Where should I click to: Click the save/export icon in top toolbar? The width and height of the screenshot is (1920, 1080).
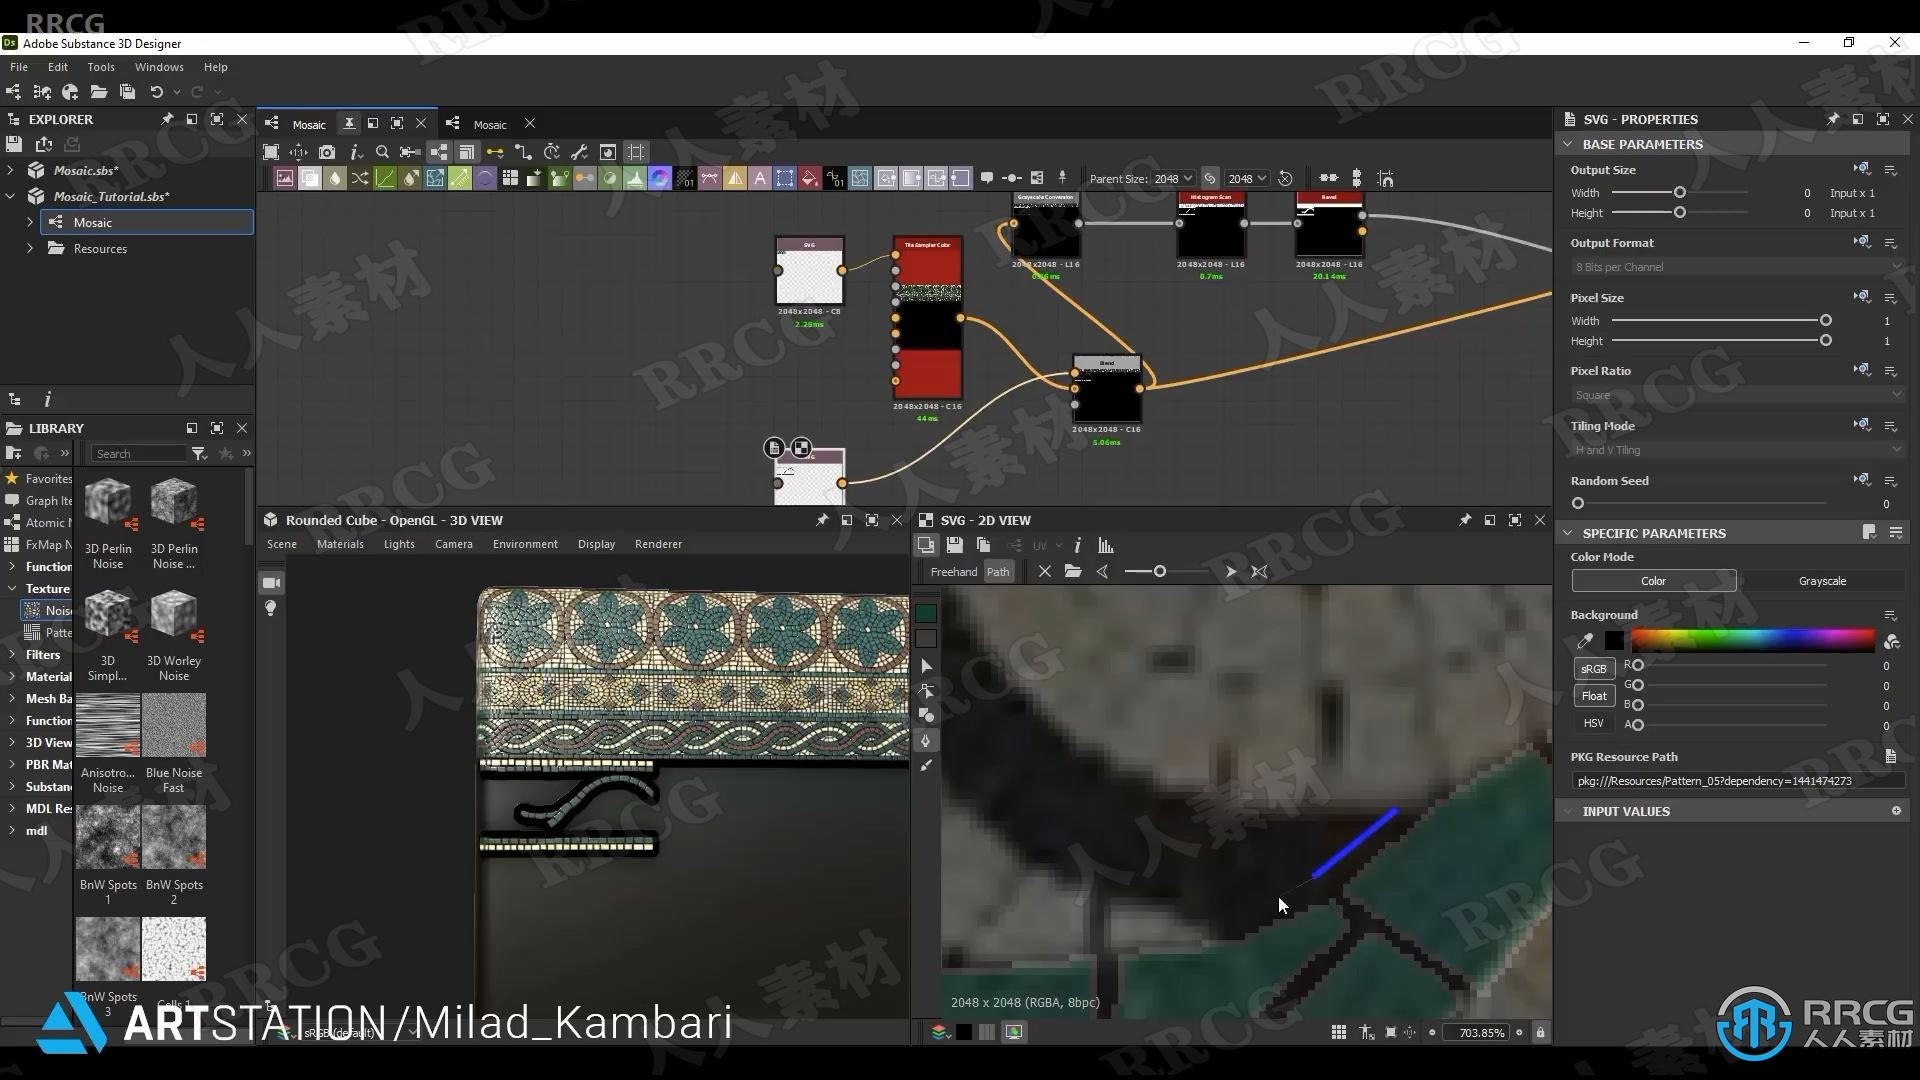click(x=128, y=91)
